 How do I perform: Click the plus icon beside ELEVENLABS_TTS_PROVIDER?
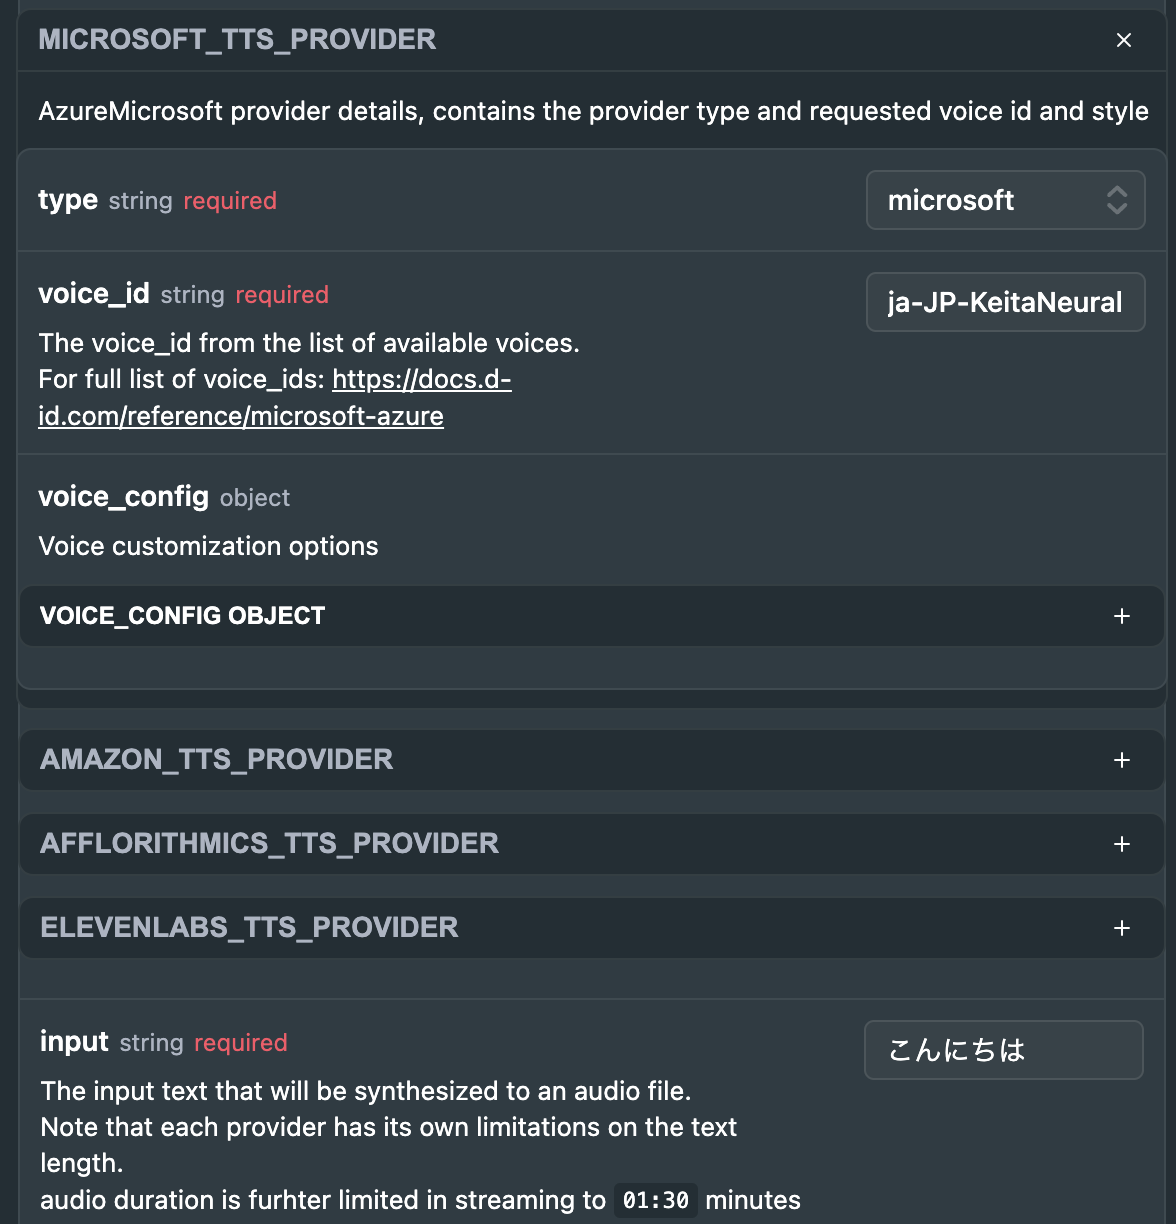(1122, 928)
